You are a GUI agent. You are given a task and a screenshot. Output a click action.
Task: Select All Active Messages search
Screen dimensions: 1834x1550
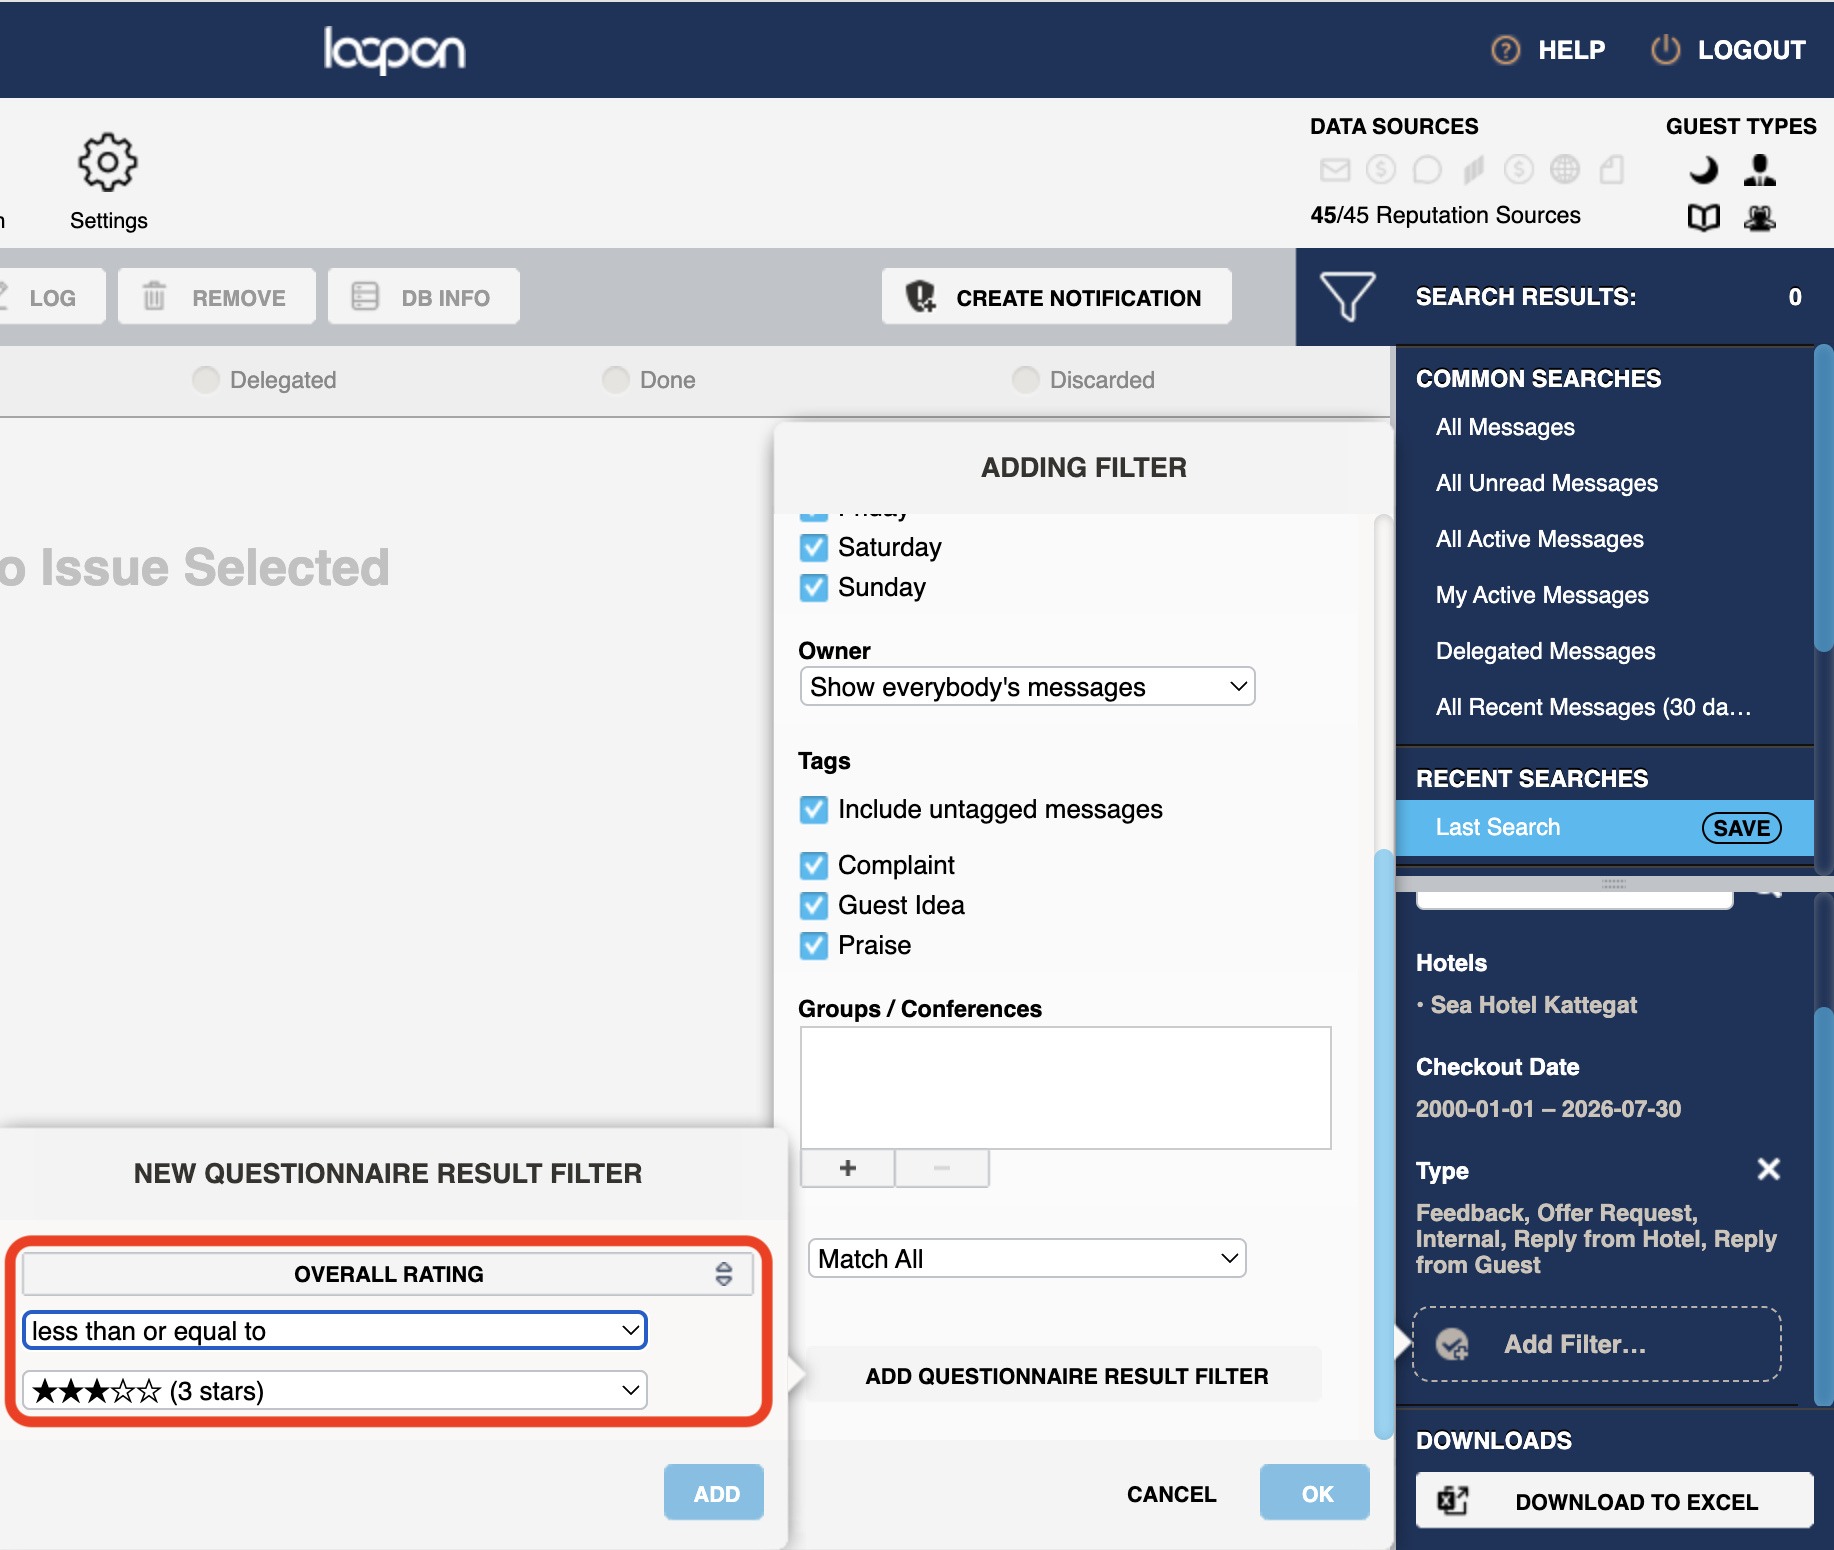click(1540, 539)
